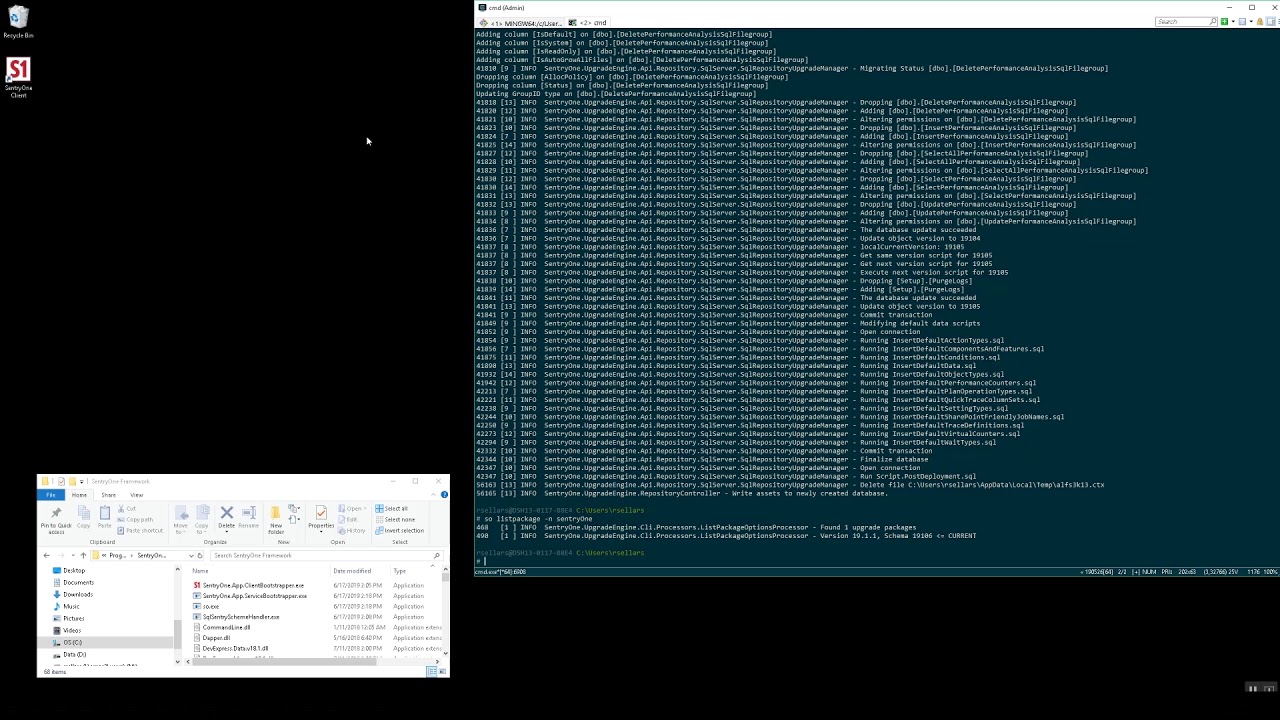1280x720 pixels.
Task: Select the Dapper.dll file
Action: point(216,638)
